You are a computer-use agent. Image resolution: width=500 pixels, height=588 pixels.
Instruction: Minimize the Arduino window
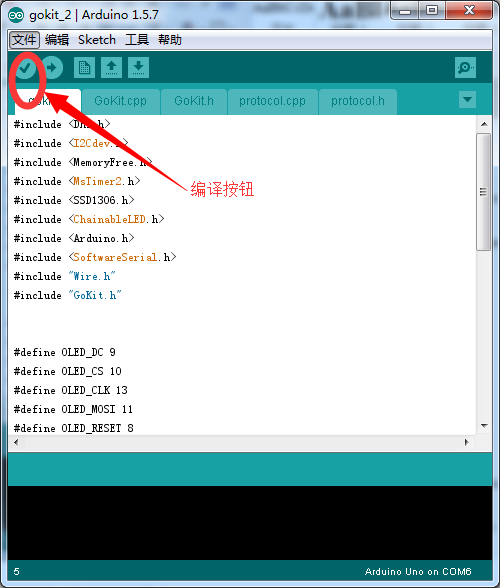pyautogui.click(x=405, y=10)
